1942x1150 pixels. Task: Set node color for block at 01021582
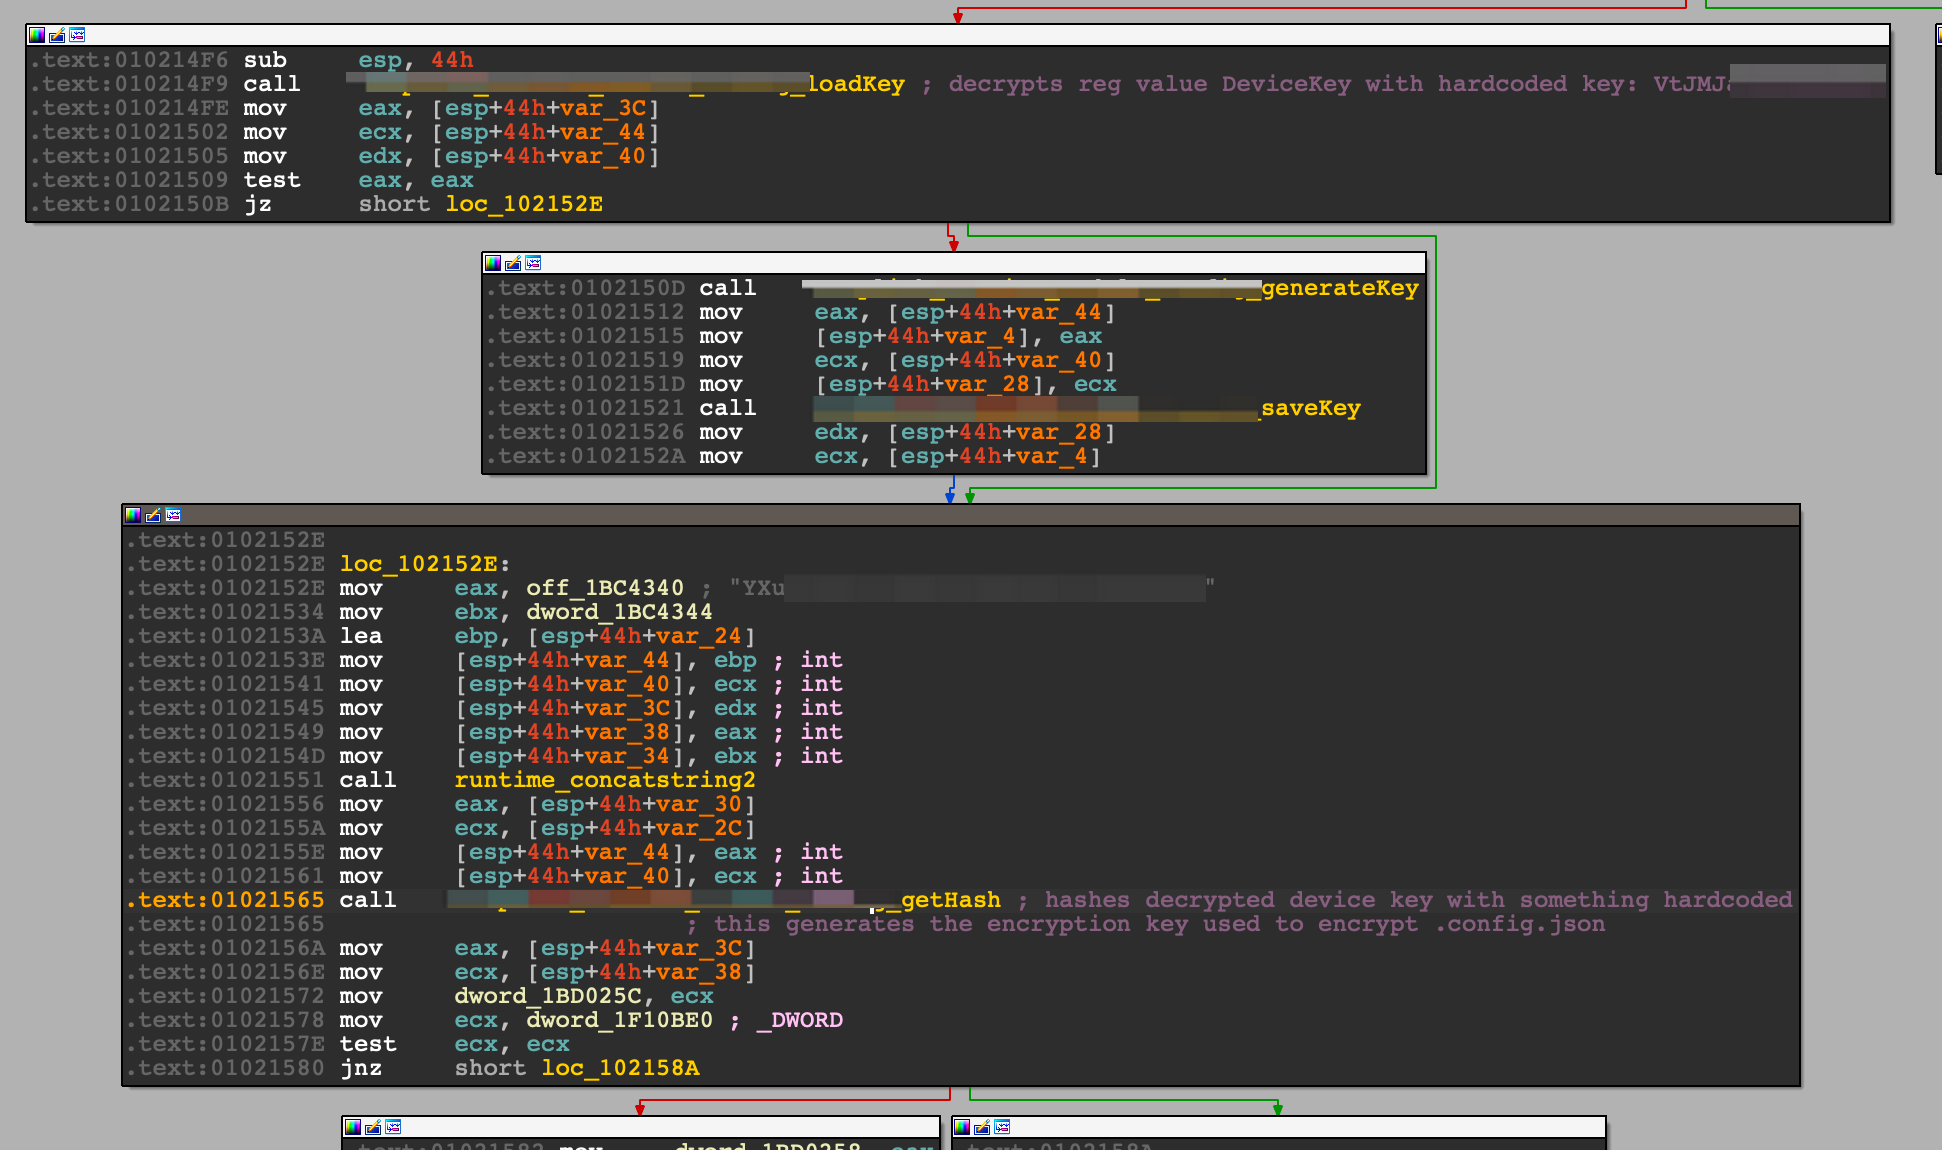click(x=353, y=1127)
